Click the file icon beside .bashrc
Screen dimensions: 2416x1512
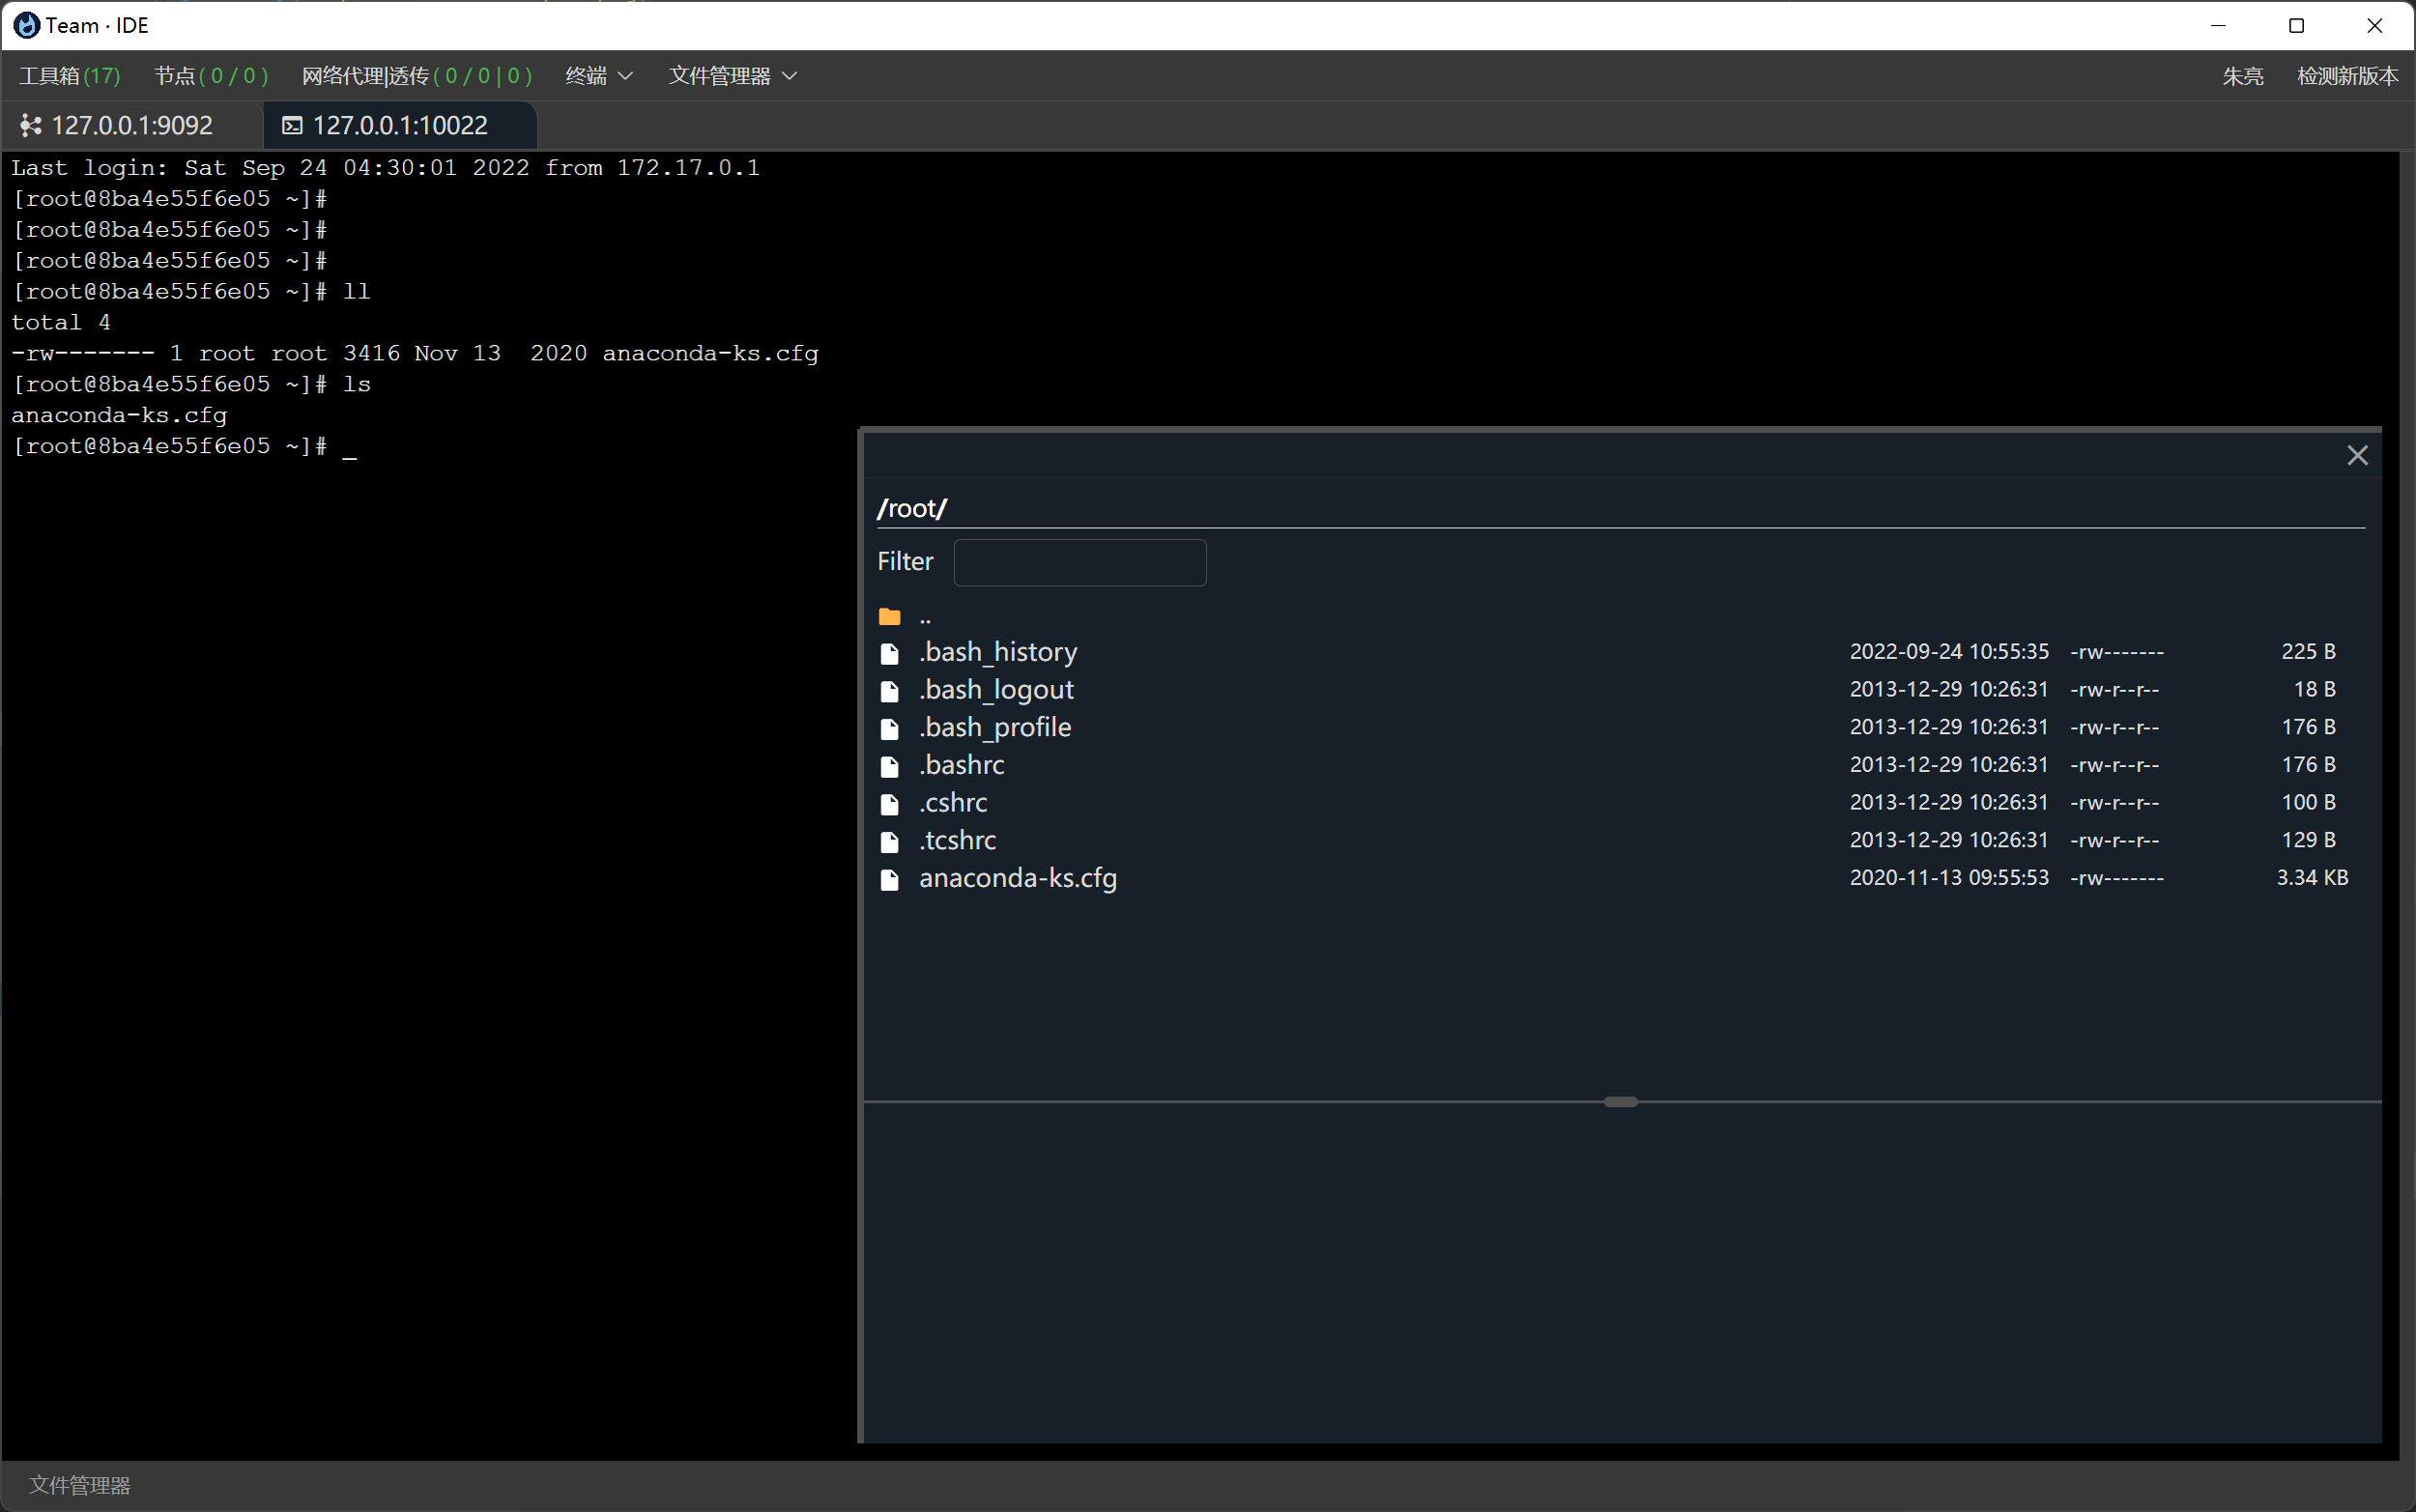pyautogui.click(x=890, y=766)
